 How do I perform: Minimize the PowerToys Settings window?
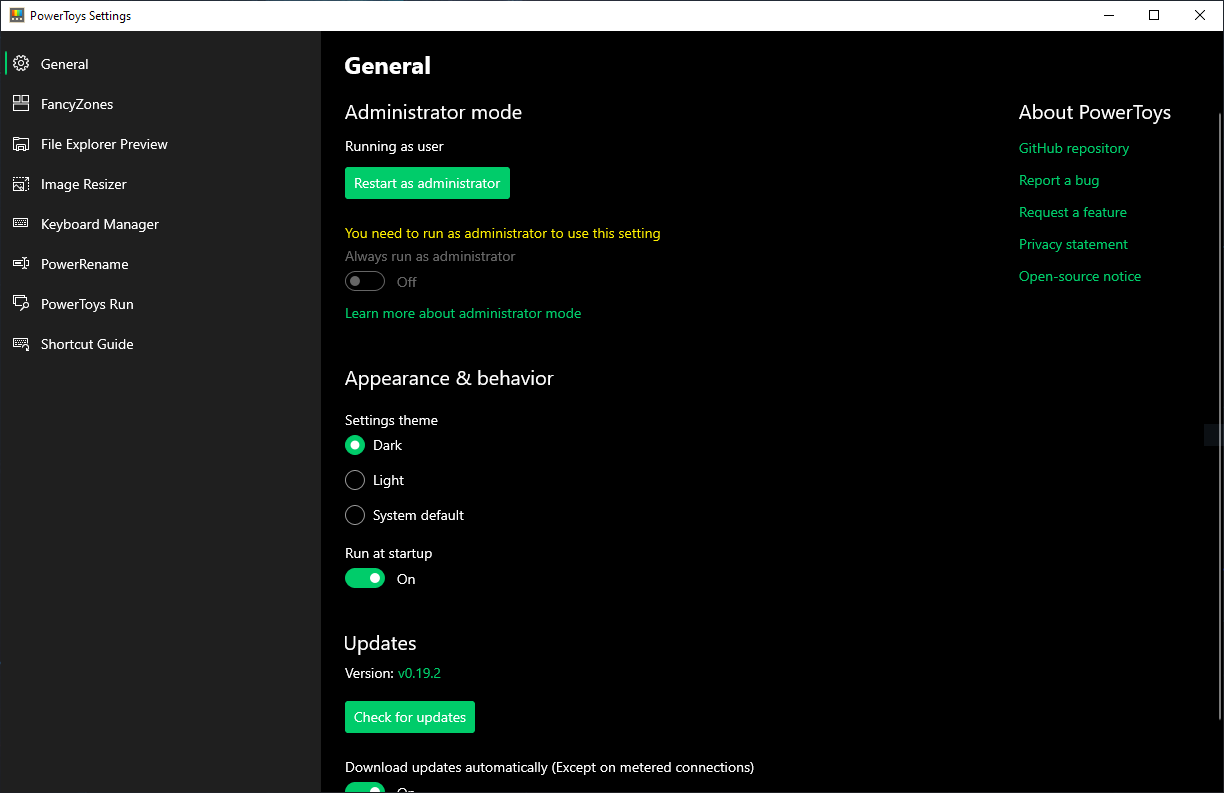tap(1108, 15)
